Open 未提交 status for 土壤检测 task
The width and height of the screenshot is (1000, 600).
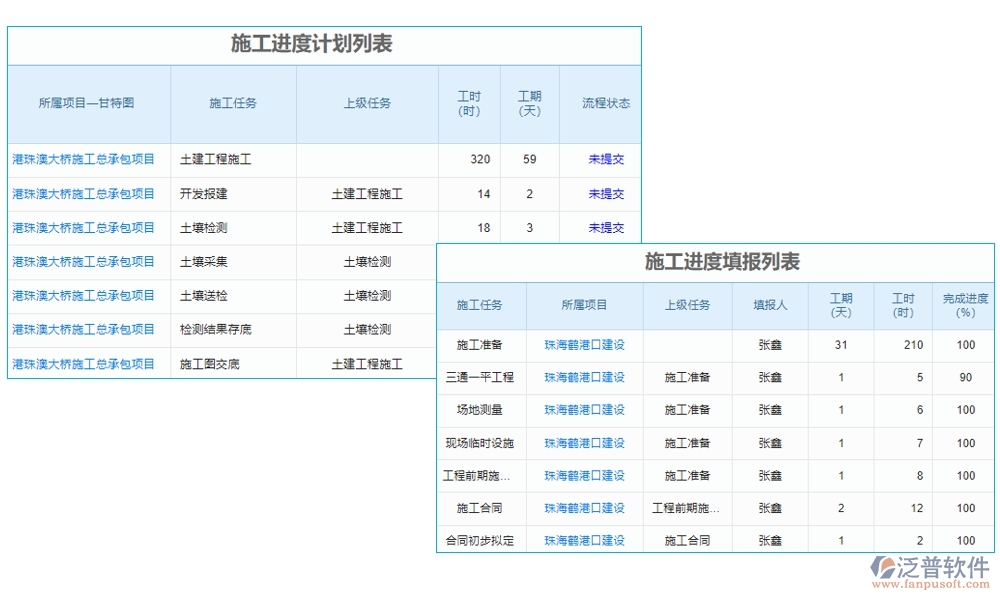tap(604, 227)
